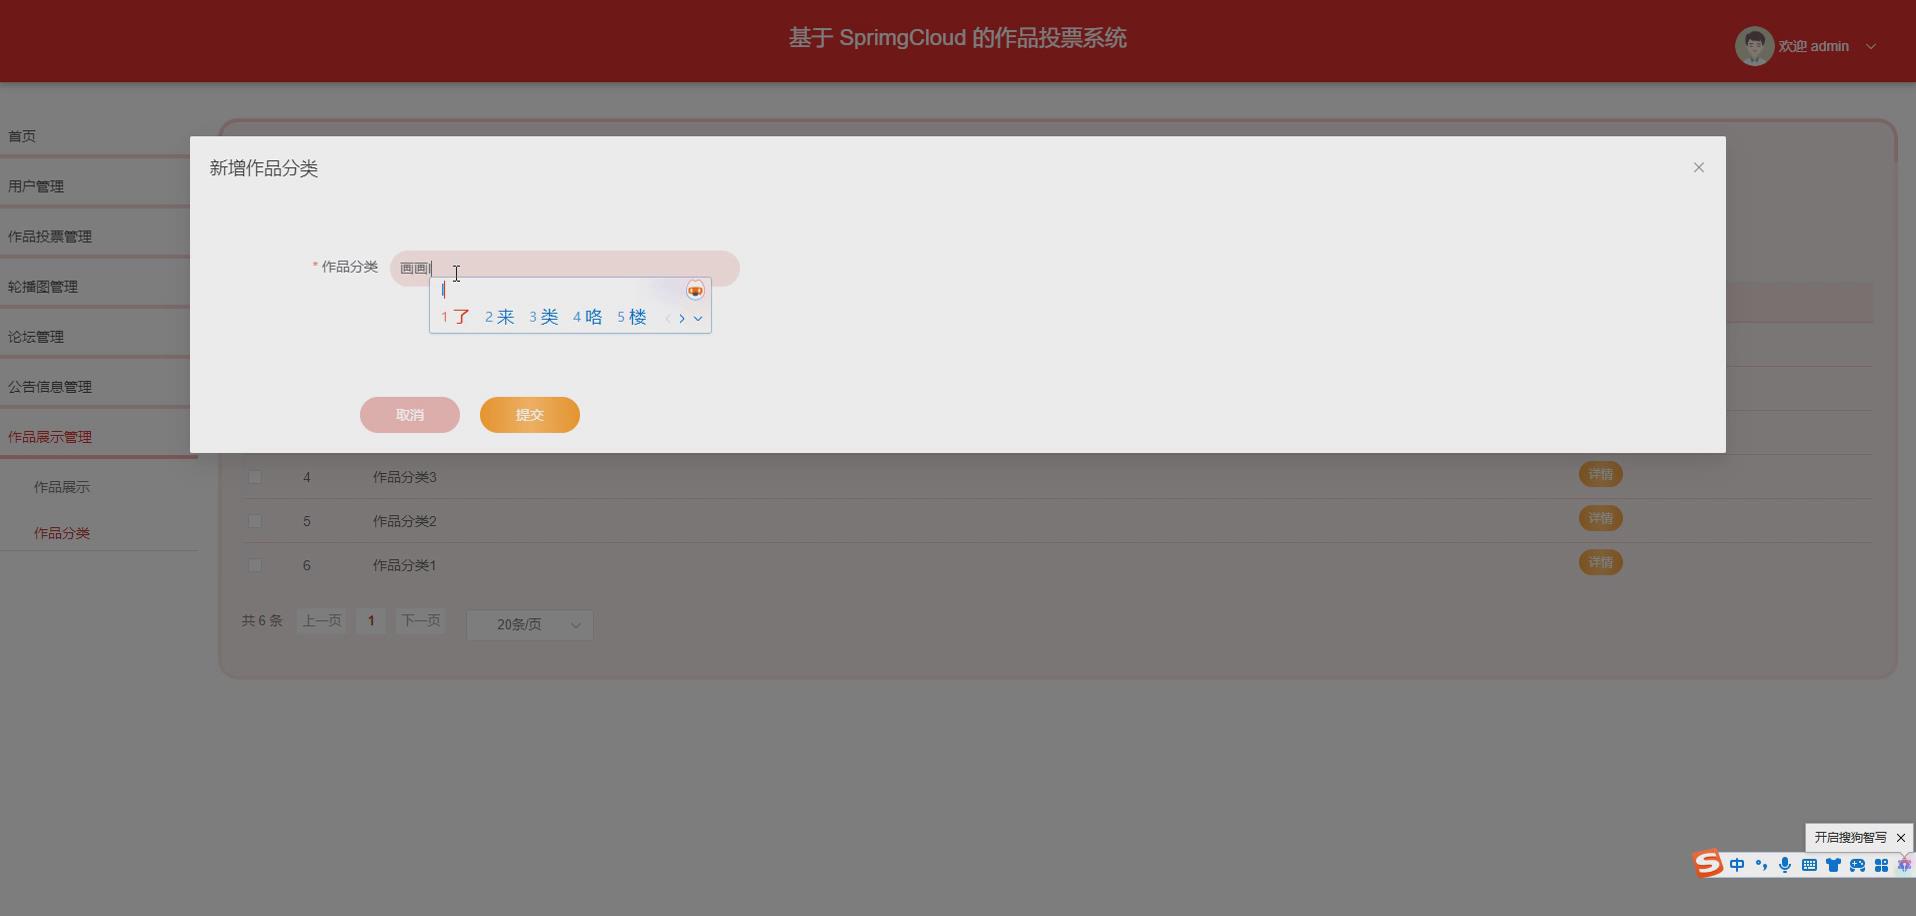
Task: Open the Sogou skin shirt icon
Action: click(x=1833, y=865)
